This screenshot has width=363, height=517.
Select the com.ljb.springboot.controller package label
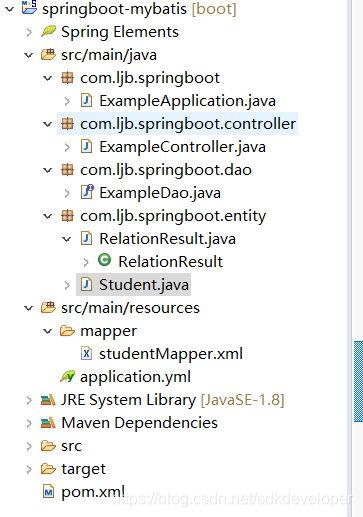[x=188, y=124]
